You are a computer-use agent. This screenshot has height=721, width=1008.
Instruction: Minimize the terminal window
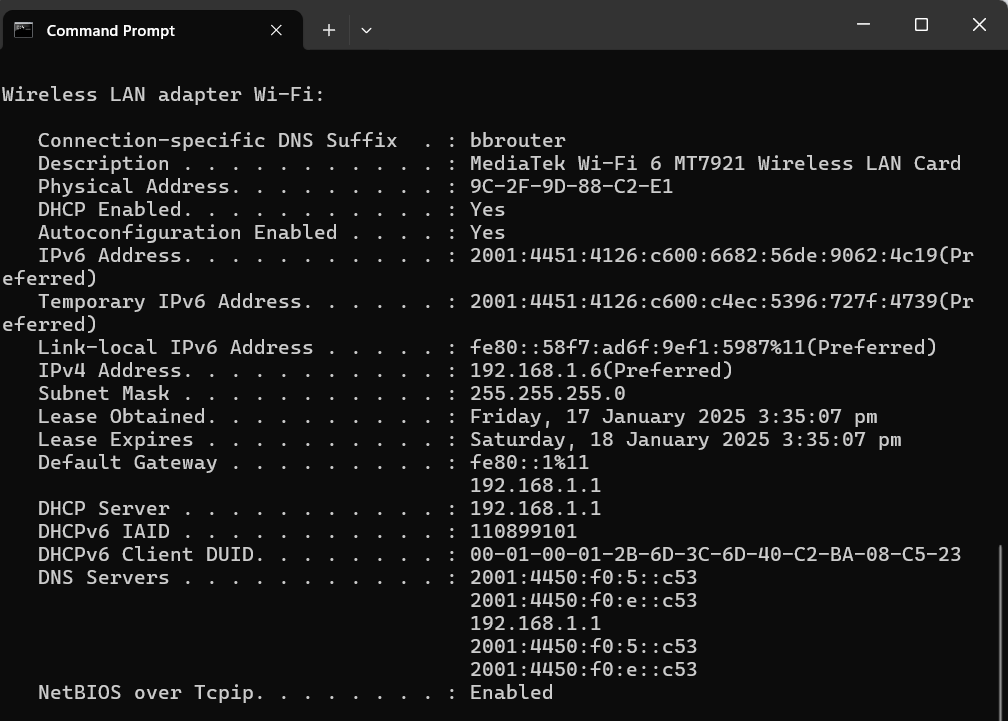point(863,25)
